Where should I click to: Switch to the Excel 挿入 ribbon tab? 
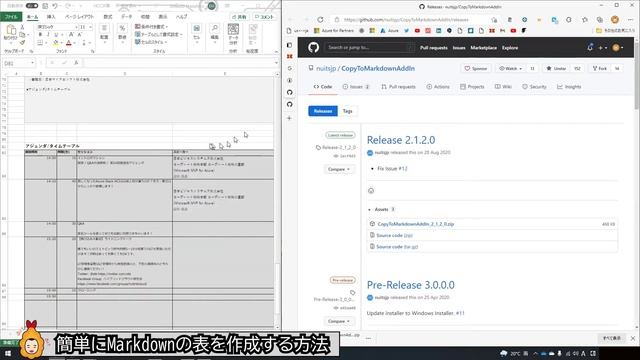pos(51,17)
